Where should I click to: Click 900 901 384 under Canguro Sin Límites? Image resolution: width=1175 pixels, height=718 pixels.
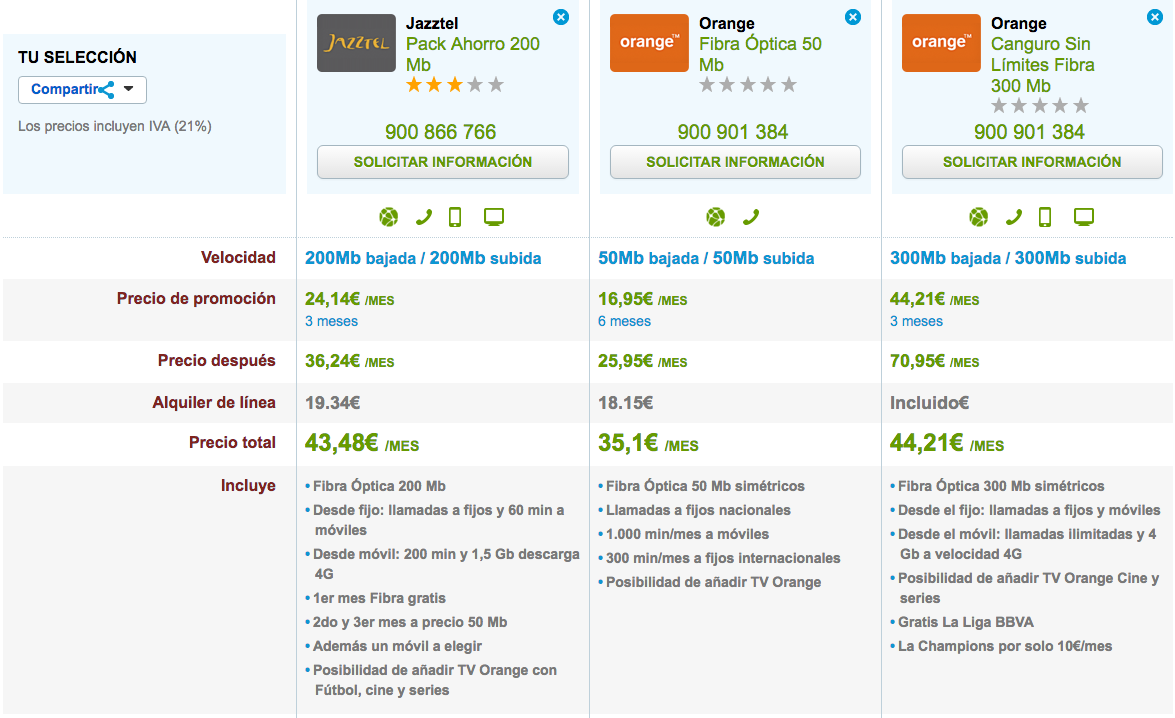(1030, 132)
